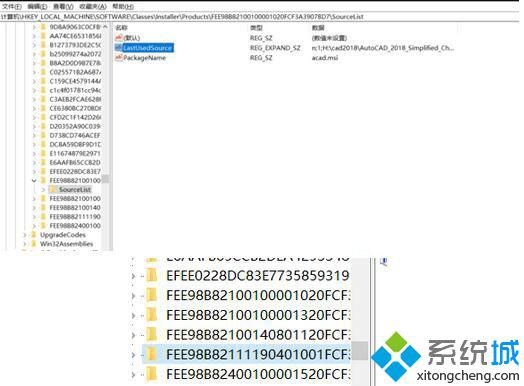
Task: Click folder icon of D738CD746ACEF key
Action: [x=43, y=135]
